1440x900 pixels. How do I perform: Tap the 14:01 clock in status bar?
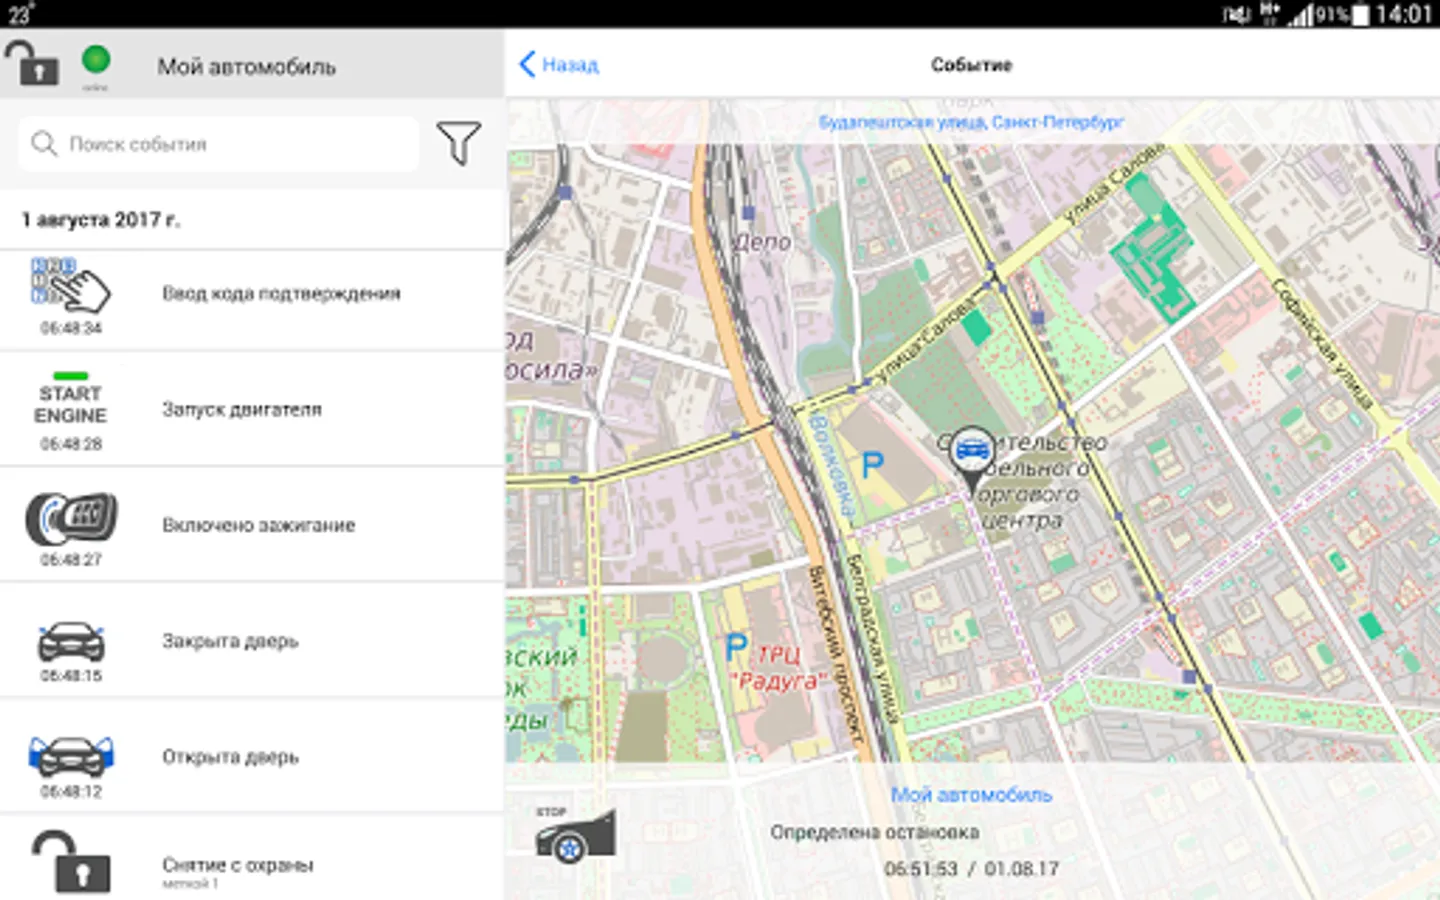[1403, 14]
